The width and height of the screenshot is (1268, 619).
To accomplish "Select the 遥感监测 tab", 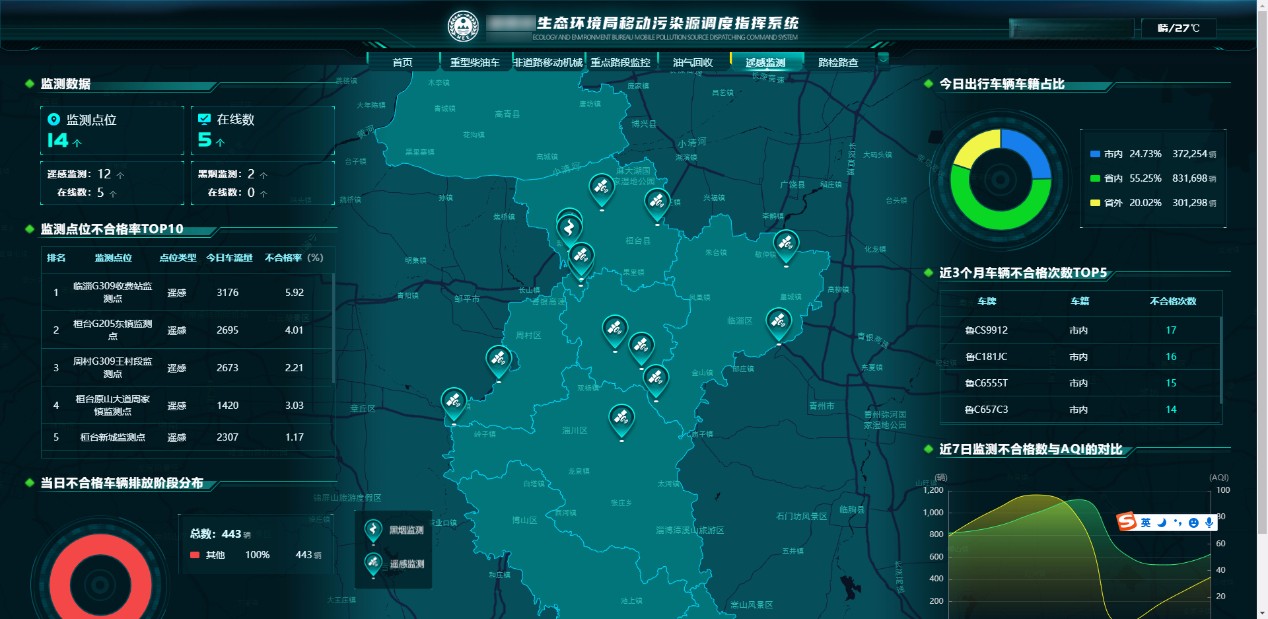I will pos(766,62).
